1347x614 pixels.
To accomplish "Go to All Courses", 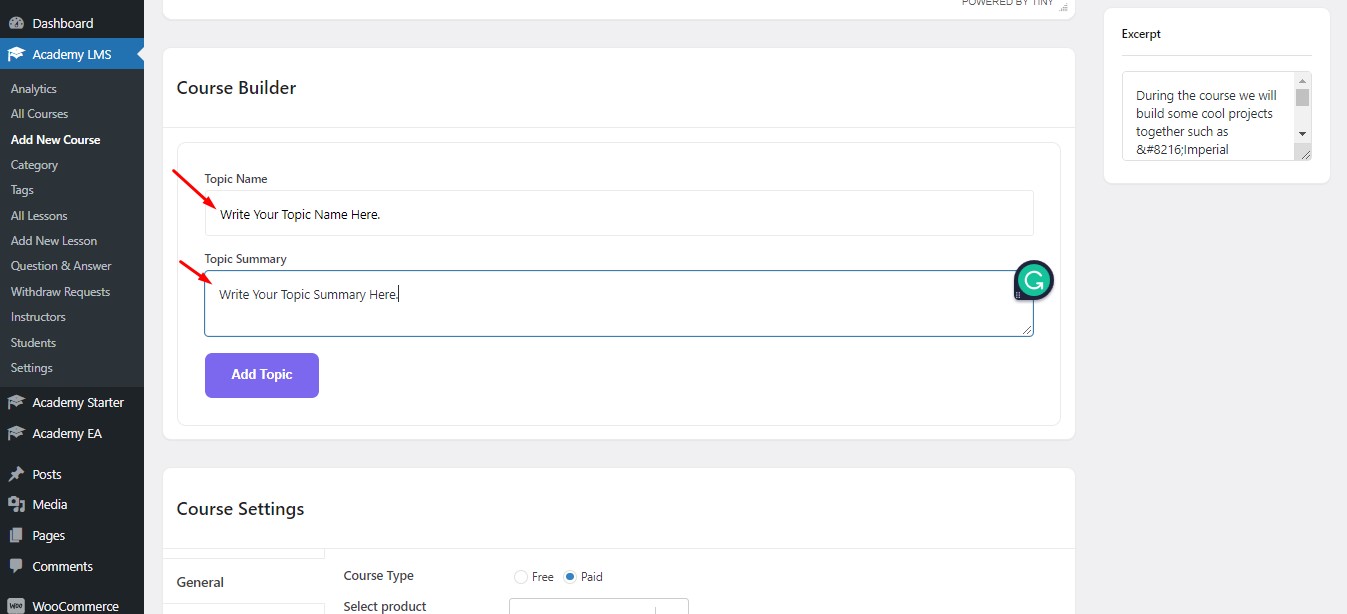I will coord(39,114).
